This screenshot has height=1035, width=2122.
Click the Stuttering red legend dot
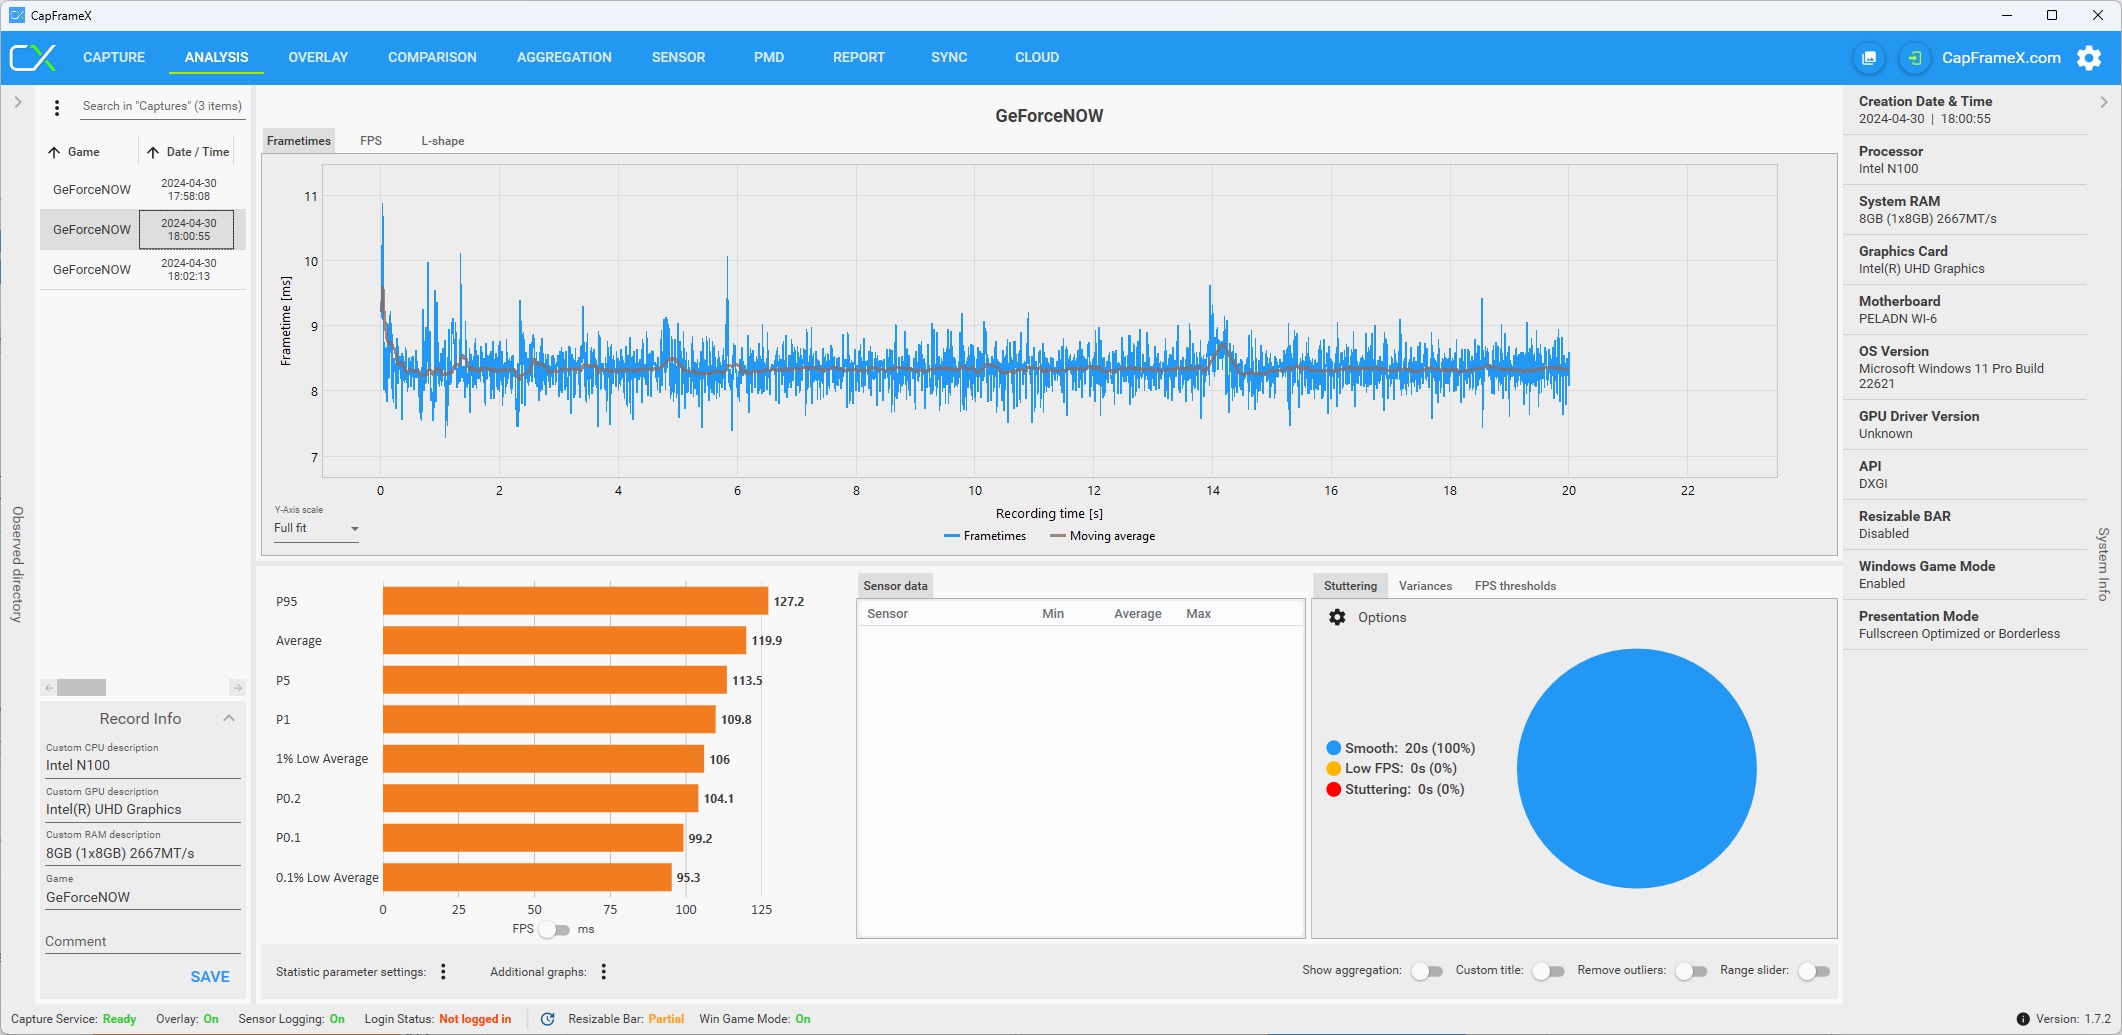(1333, 789)
